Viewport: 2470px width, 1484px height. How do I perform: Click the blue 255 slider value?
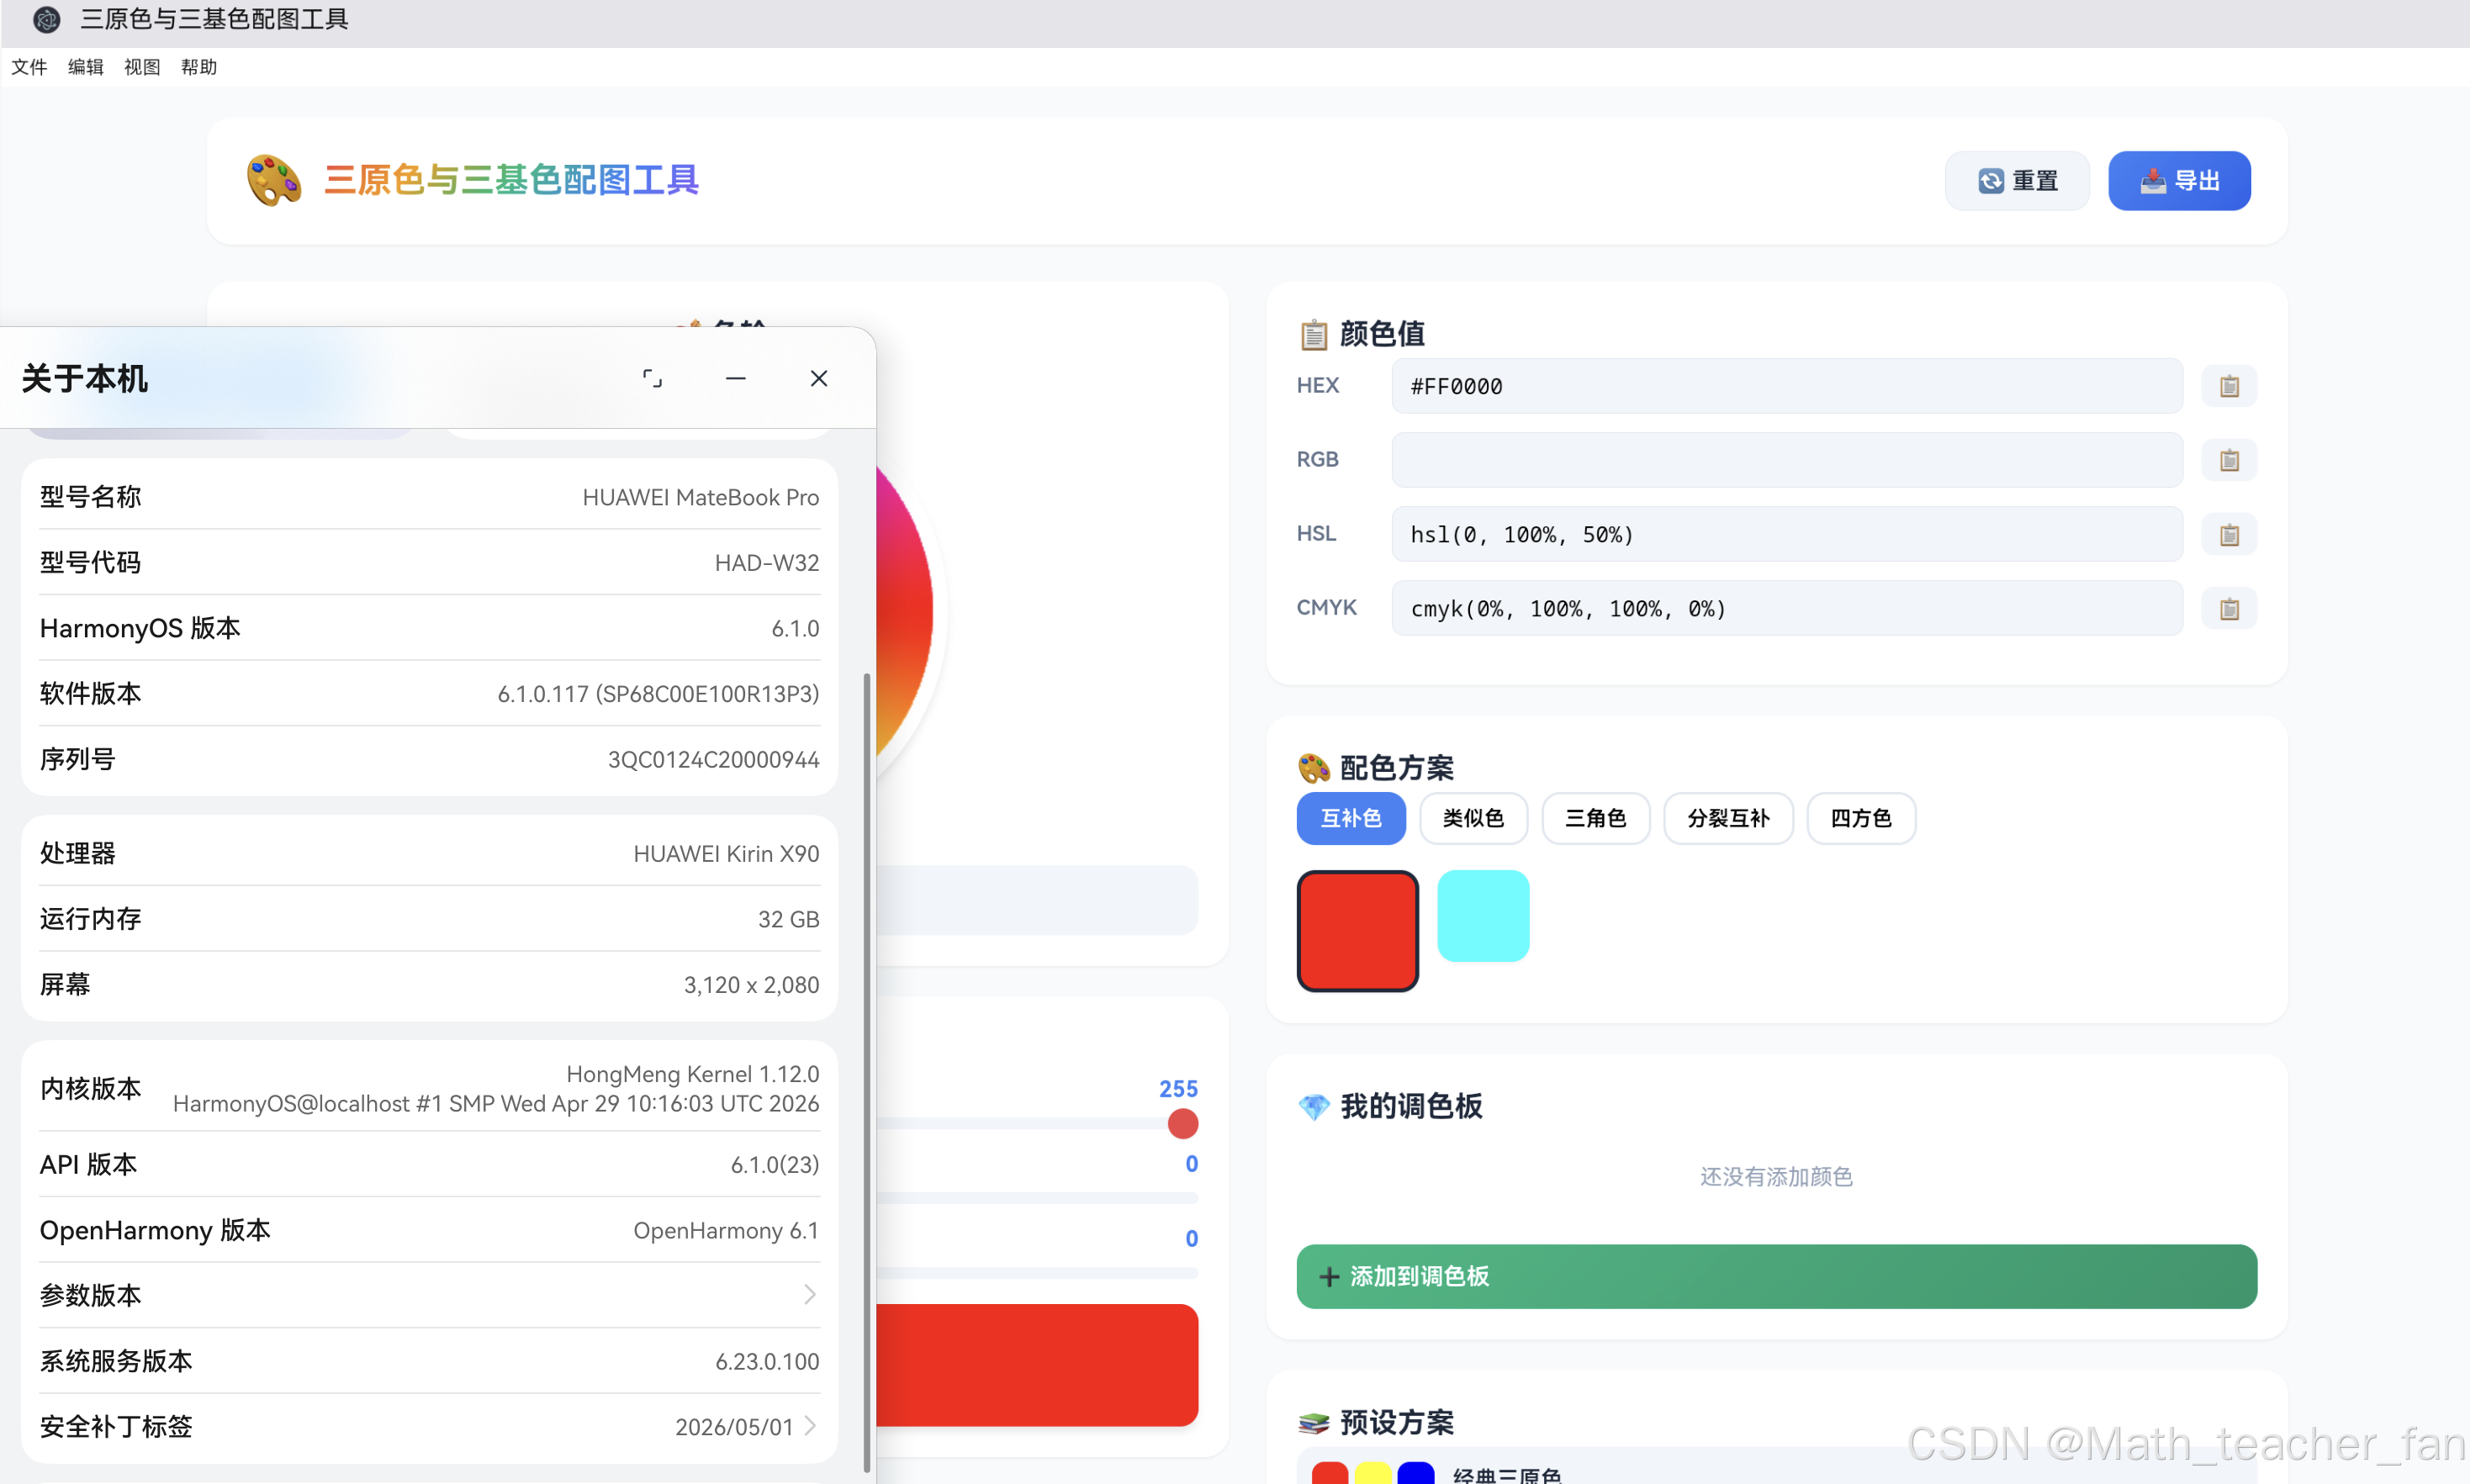[x=1178, y=1089]
